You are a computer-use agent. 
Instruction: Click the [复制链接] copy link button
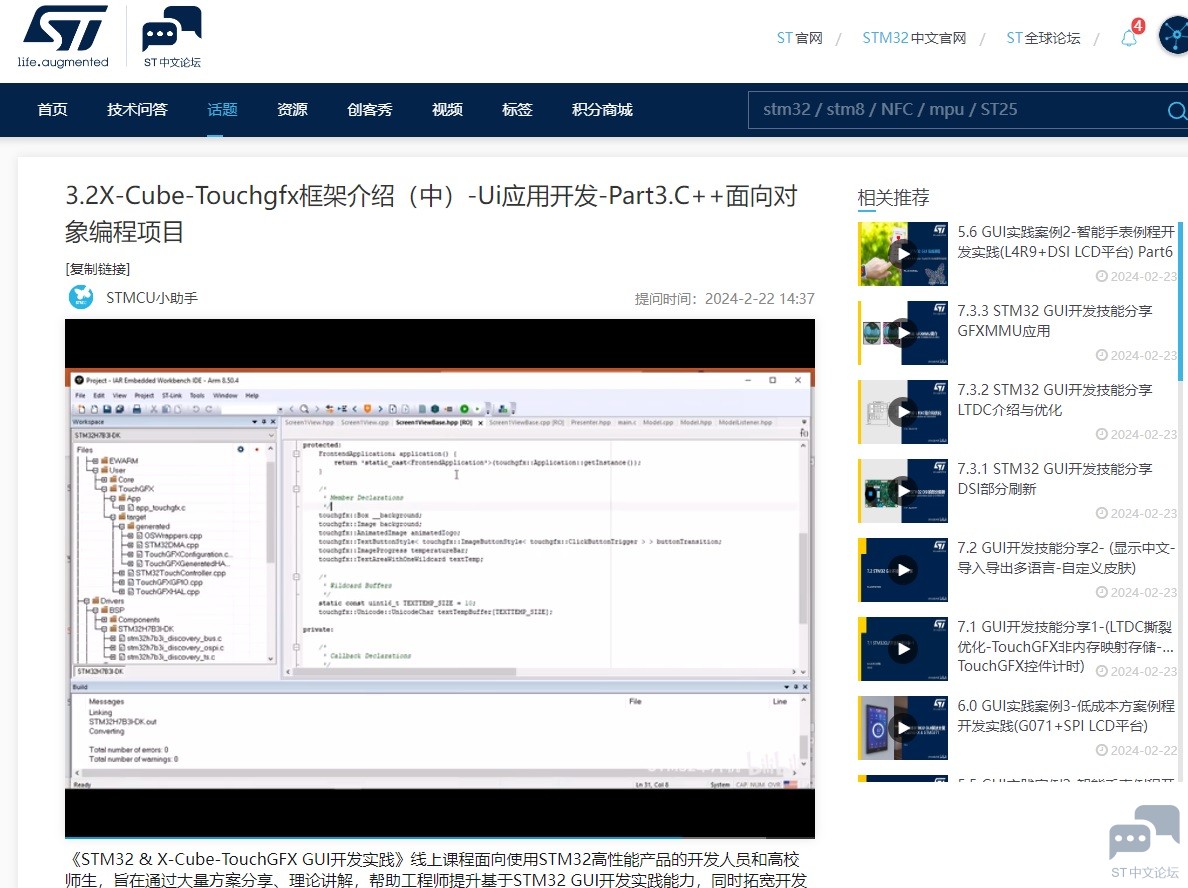coord(98,269)
